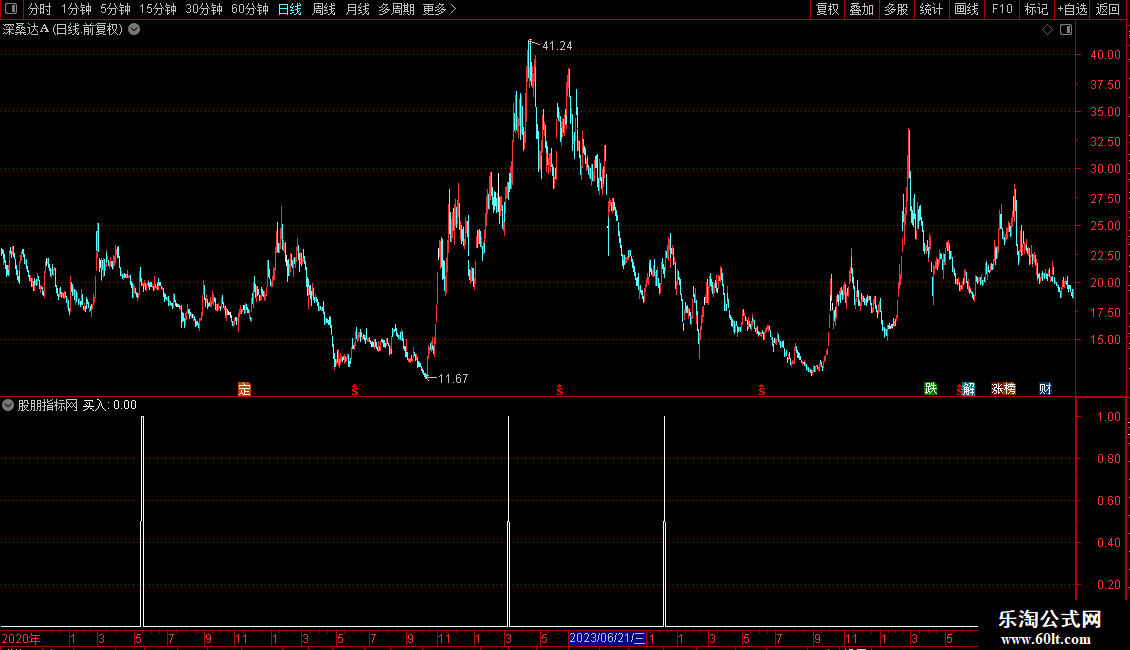Open the 复权 adjustment menu
The image size is (1130, 650).
point(827,9)
